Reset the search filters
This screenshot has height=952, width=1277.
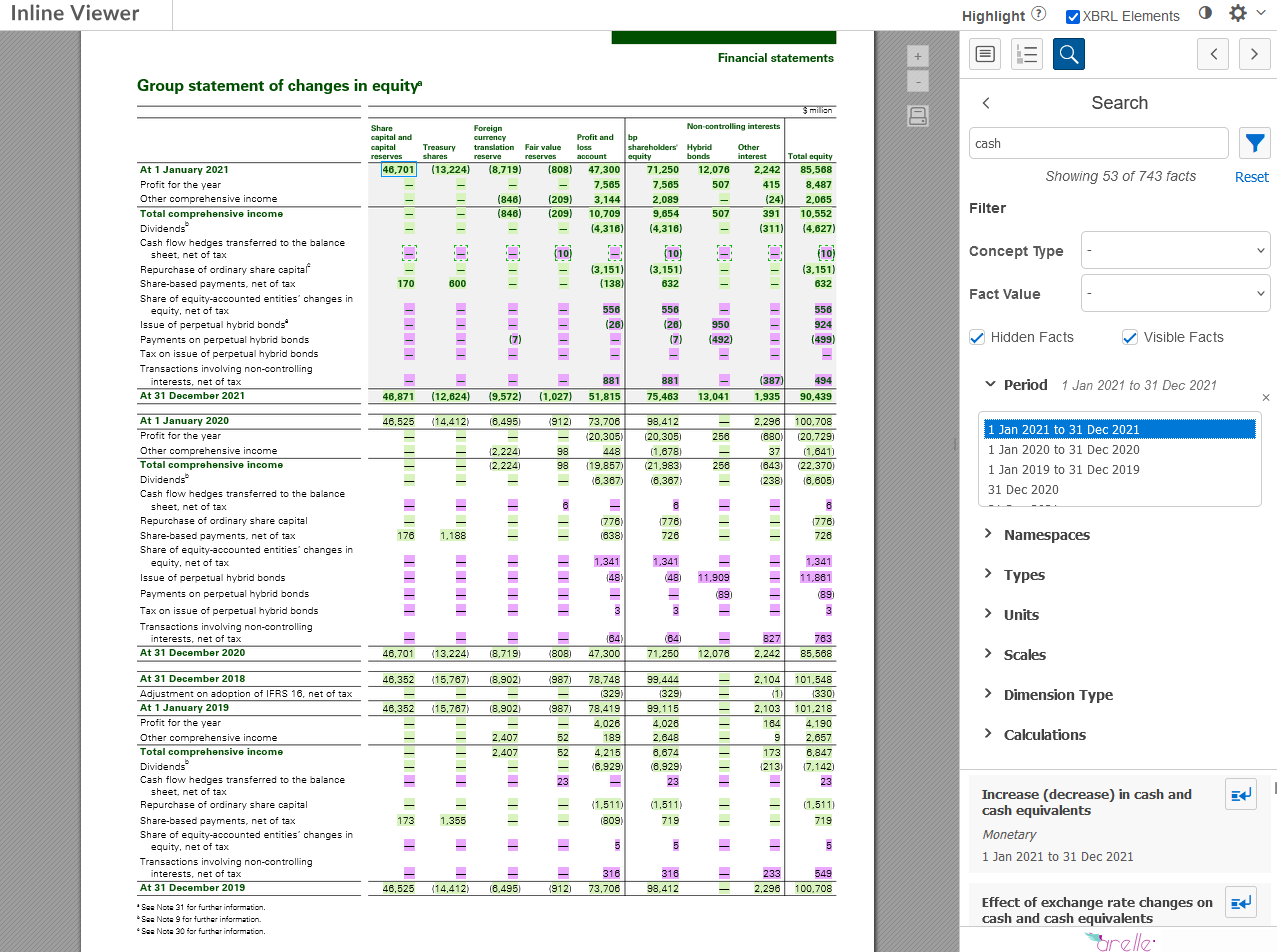tap(1251, 176)
